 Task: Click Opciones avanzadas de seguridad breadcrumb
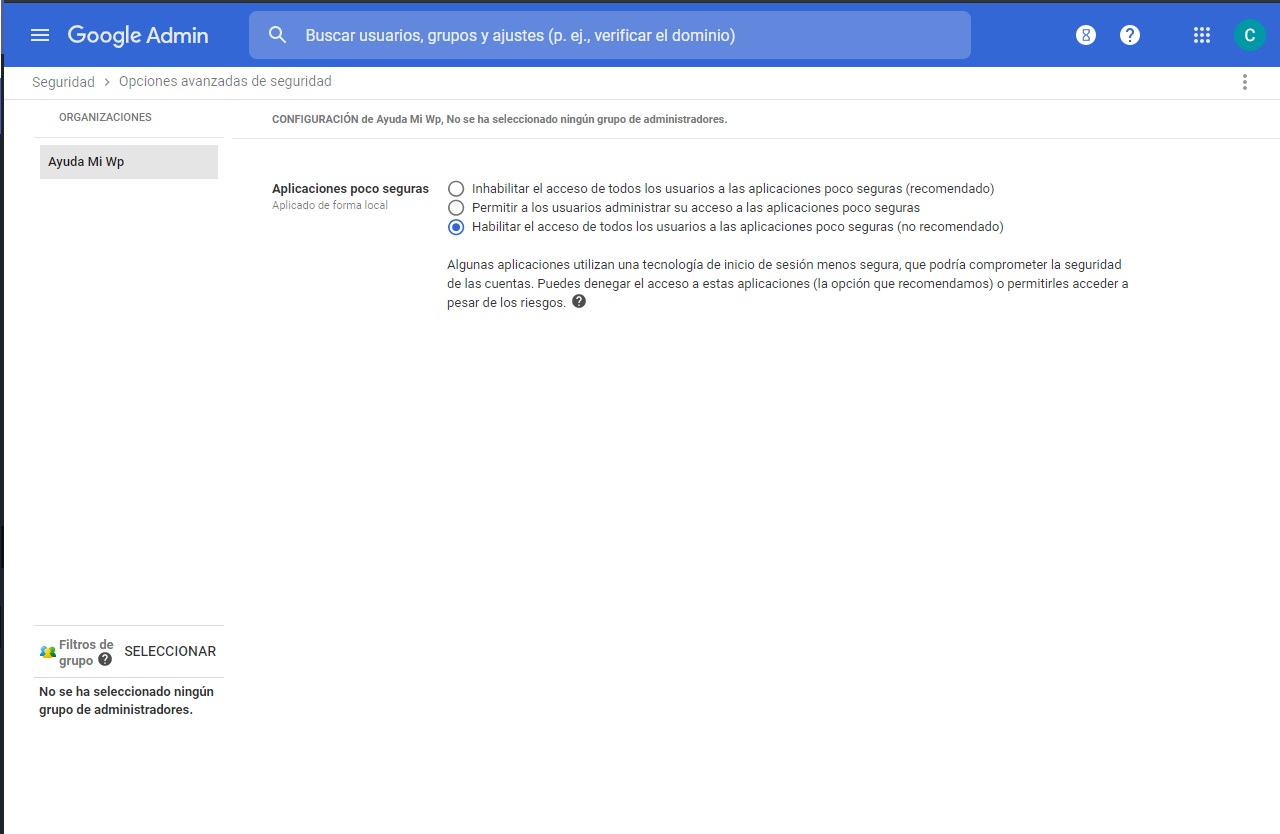coord(224,82)
